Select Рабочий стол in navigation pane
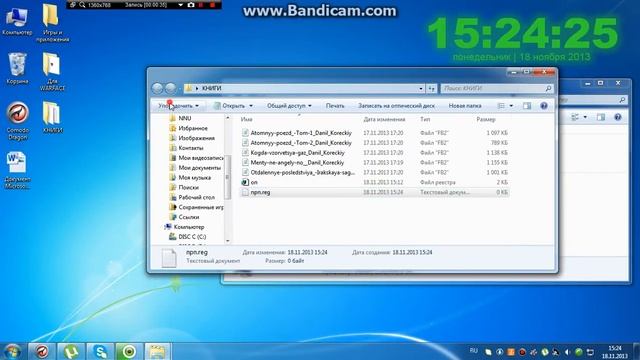The height and width of the screenshot is (360, 640). pyautogui.click(x=196, y=197)
